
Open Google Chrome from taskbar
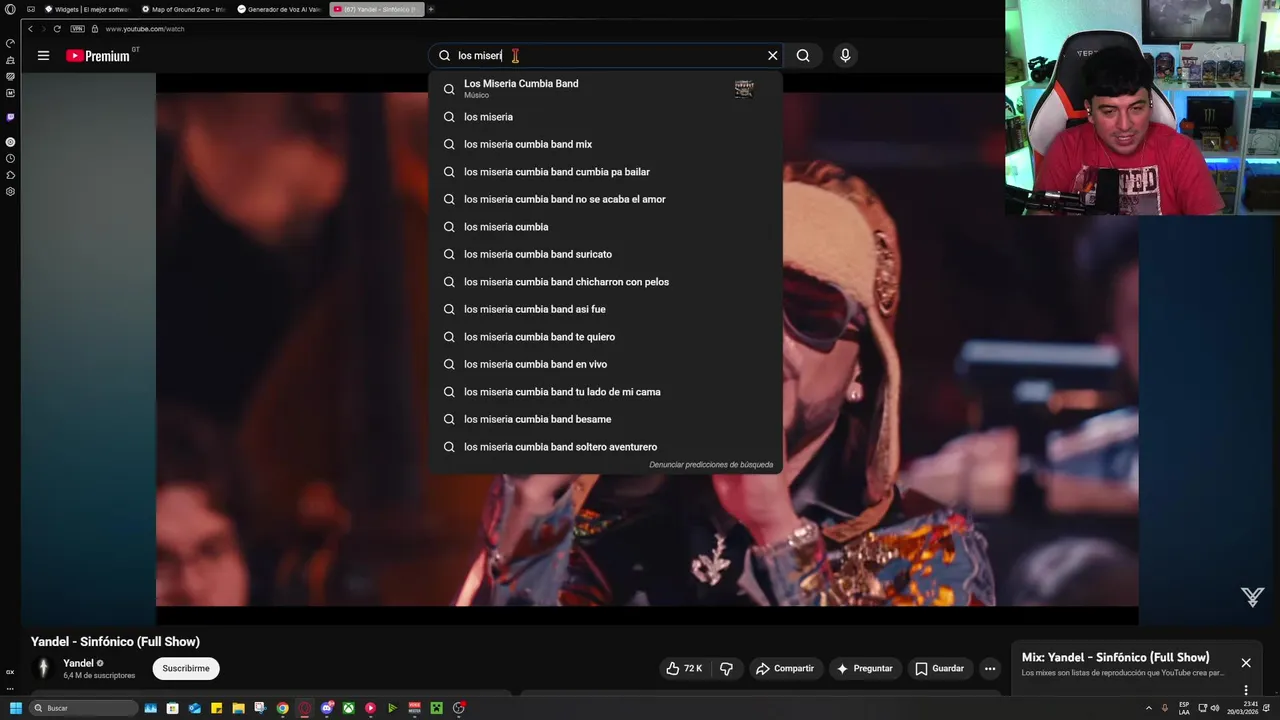283,708
